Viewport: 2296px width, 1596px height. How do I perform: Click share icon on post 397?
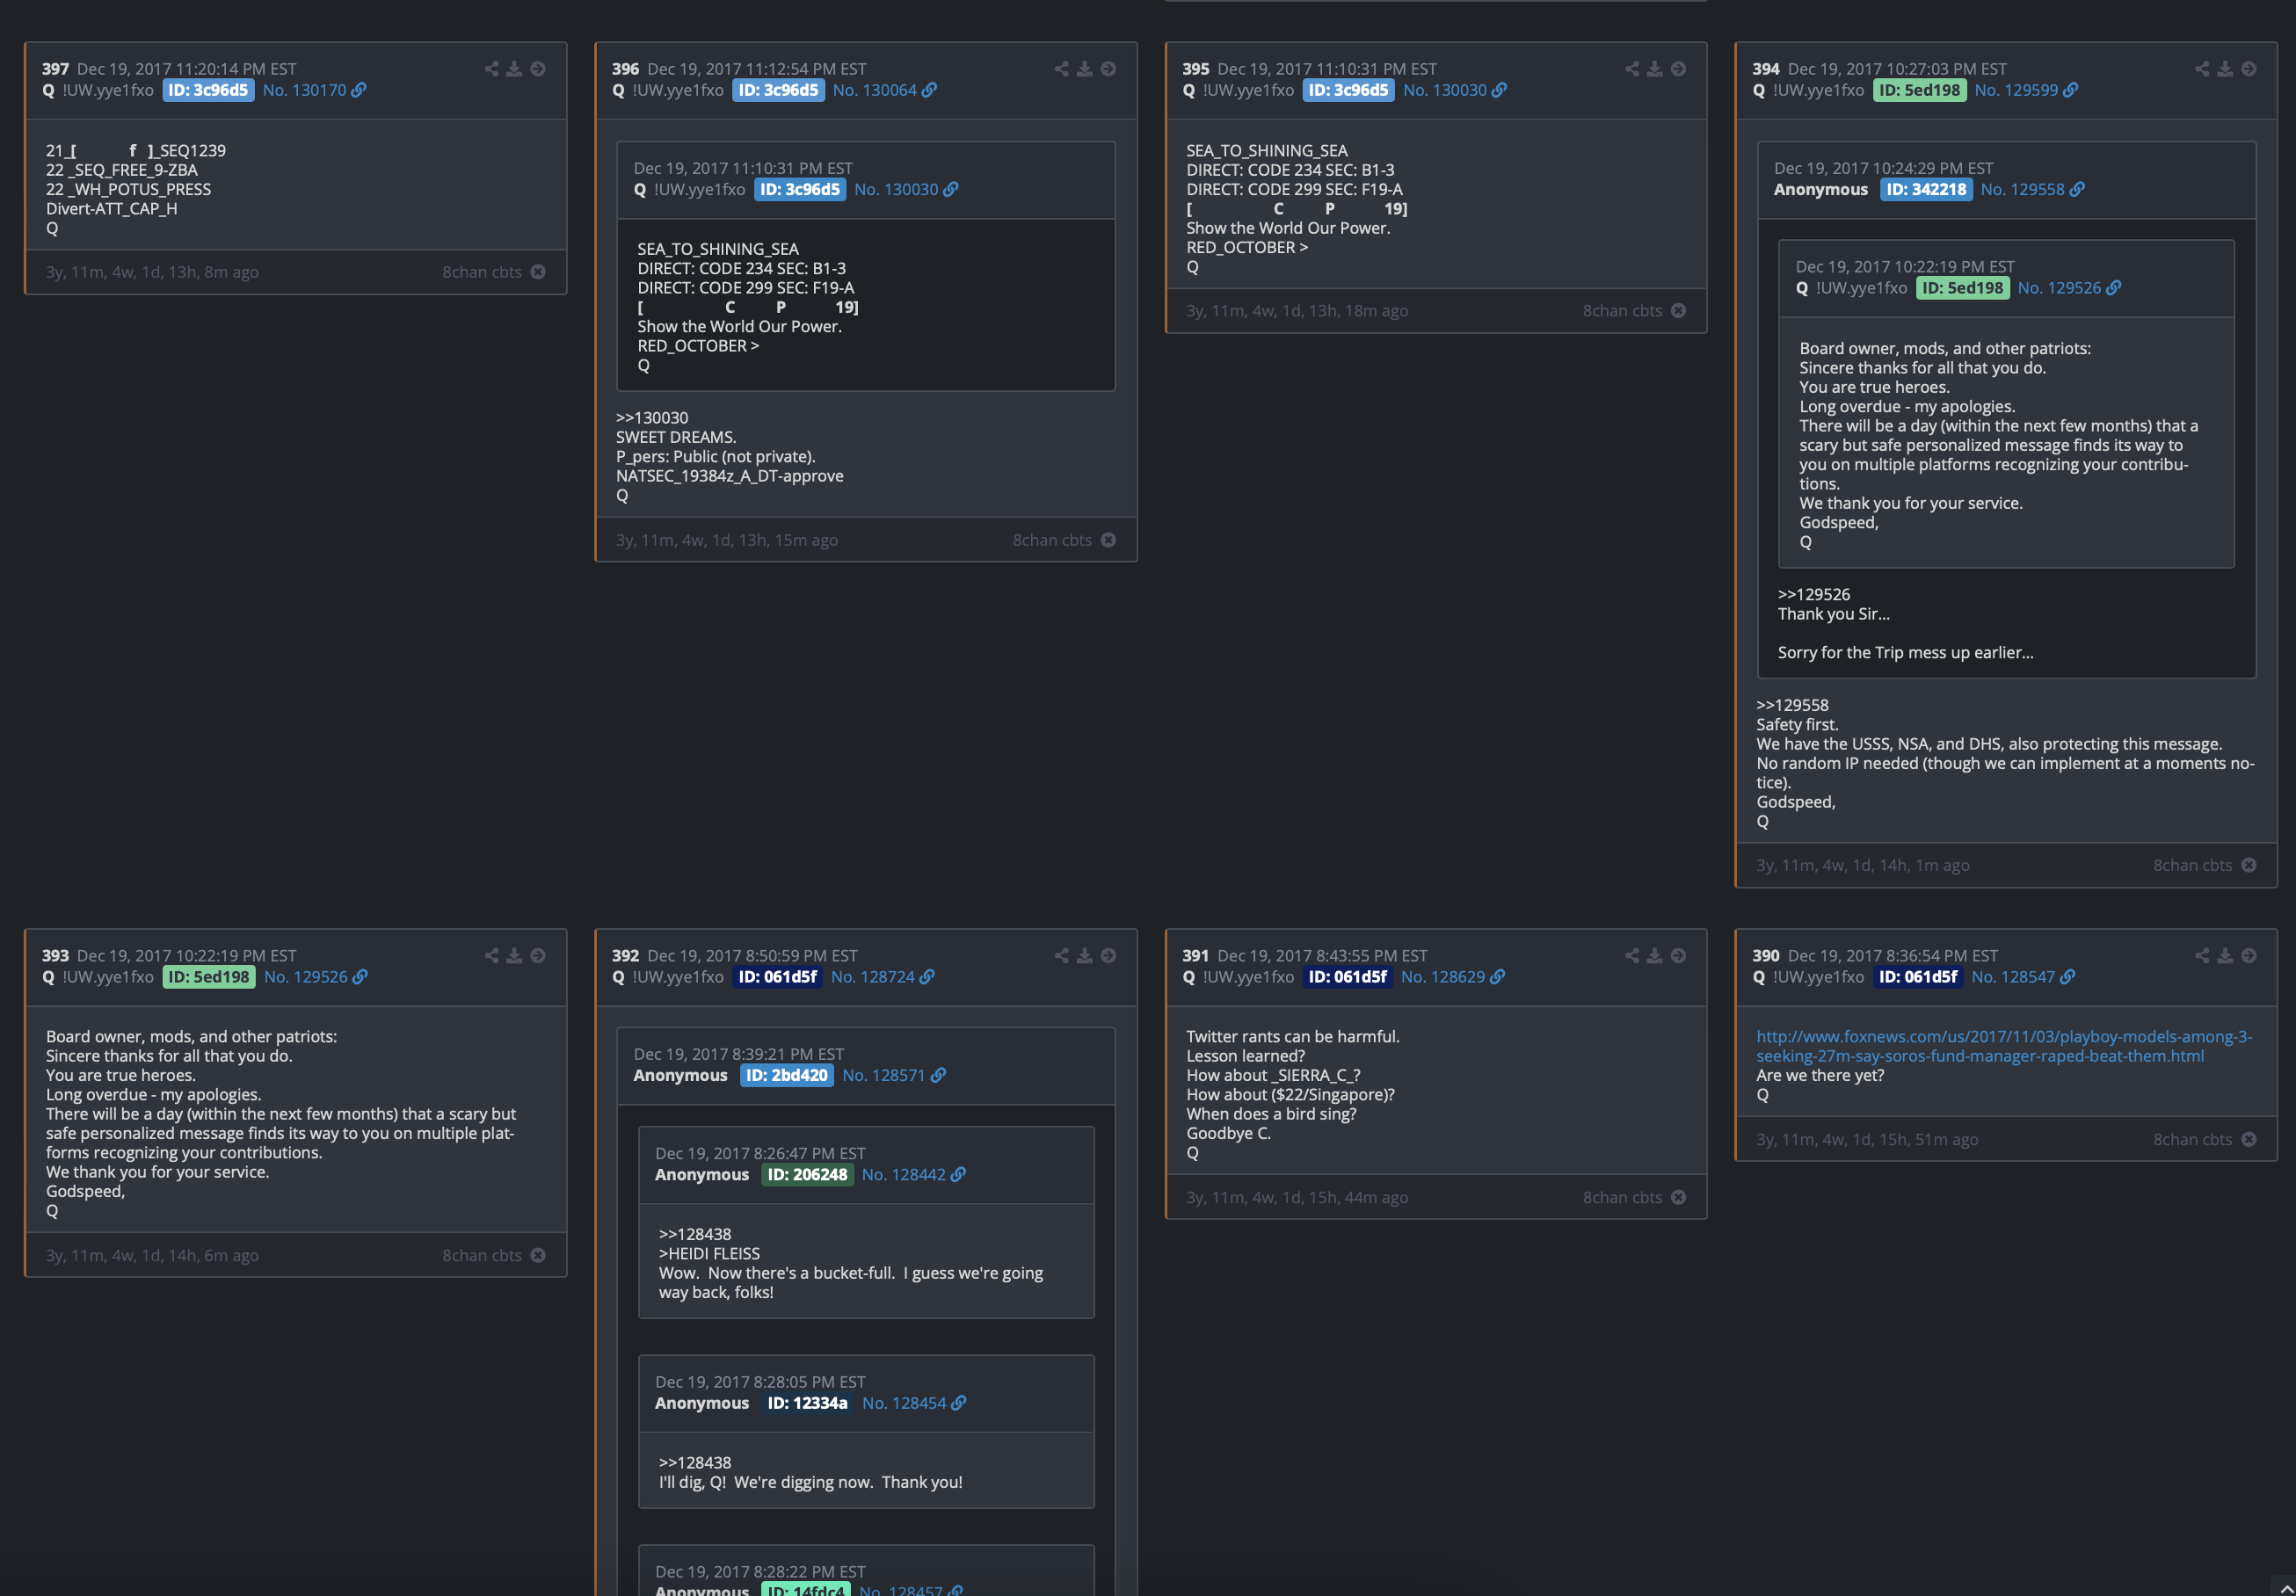(491, 69)
